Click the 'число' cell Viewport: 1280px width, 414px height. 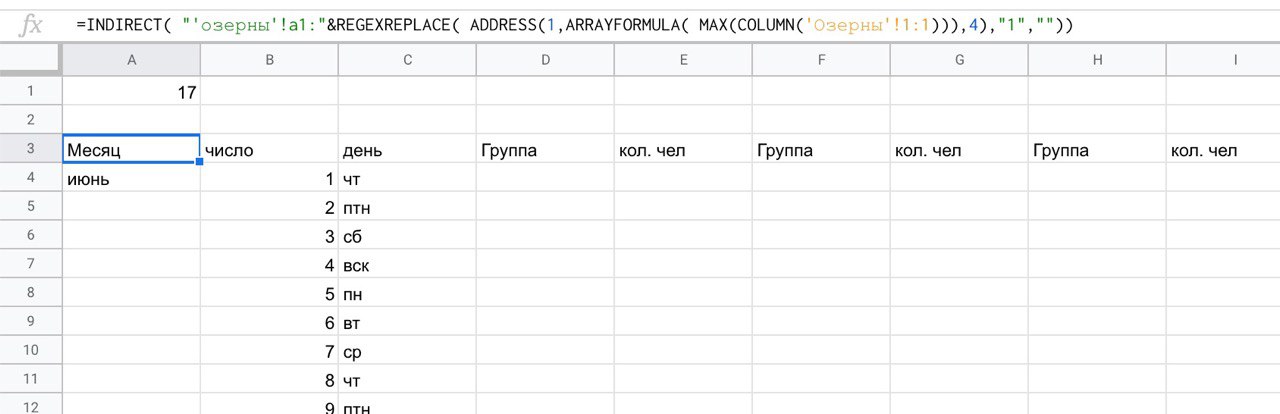pyautogui.click(x=269, y=149)
